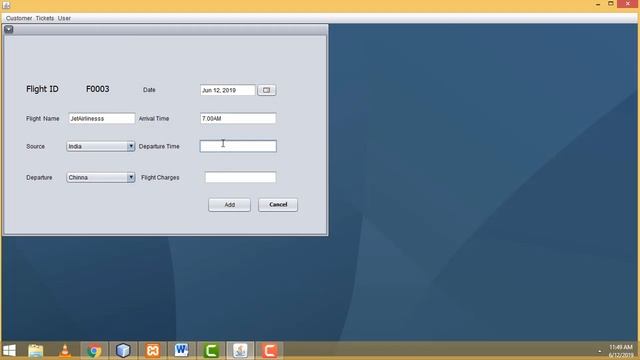Click the Departure Time label
This screenshot has width=640, height=360.
[159, 146]
